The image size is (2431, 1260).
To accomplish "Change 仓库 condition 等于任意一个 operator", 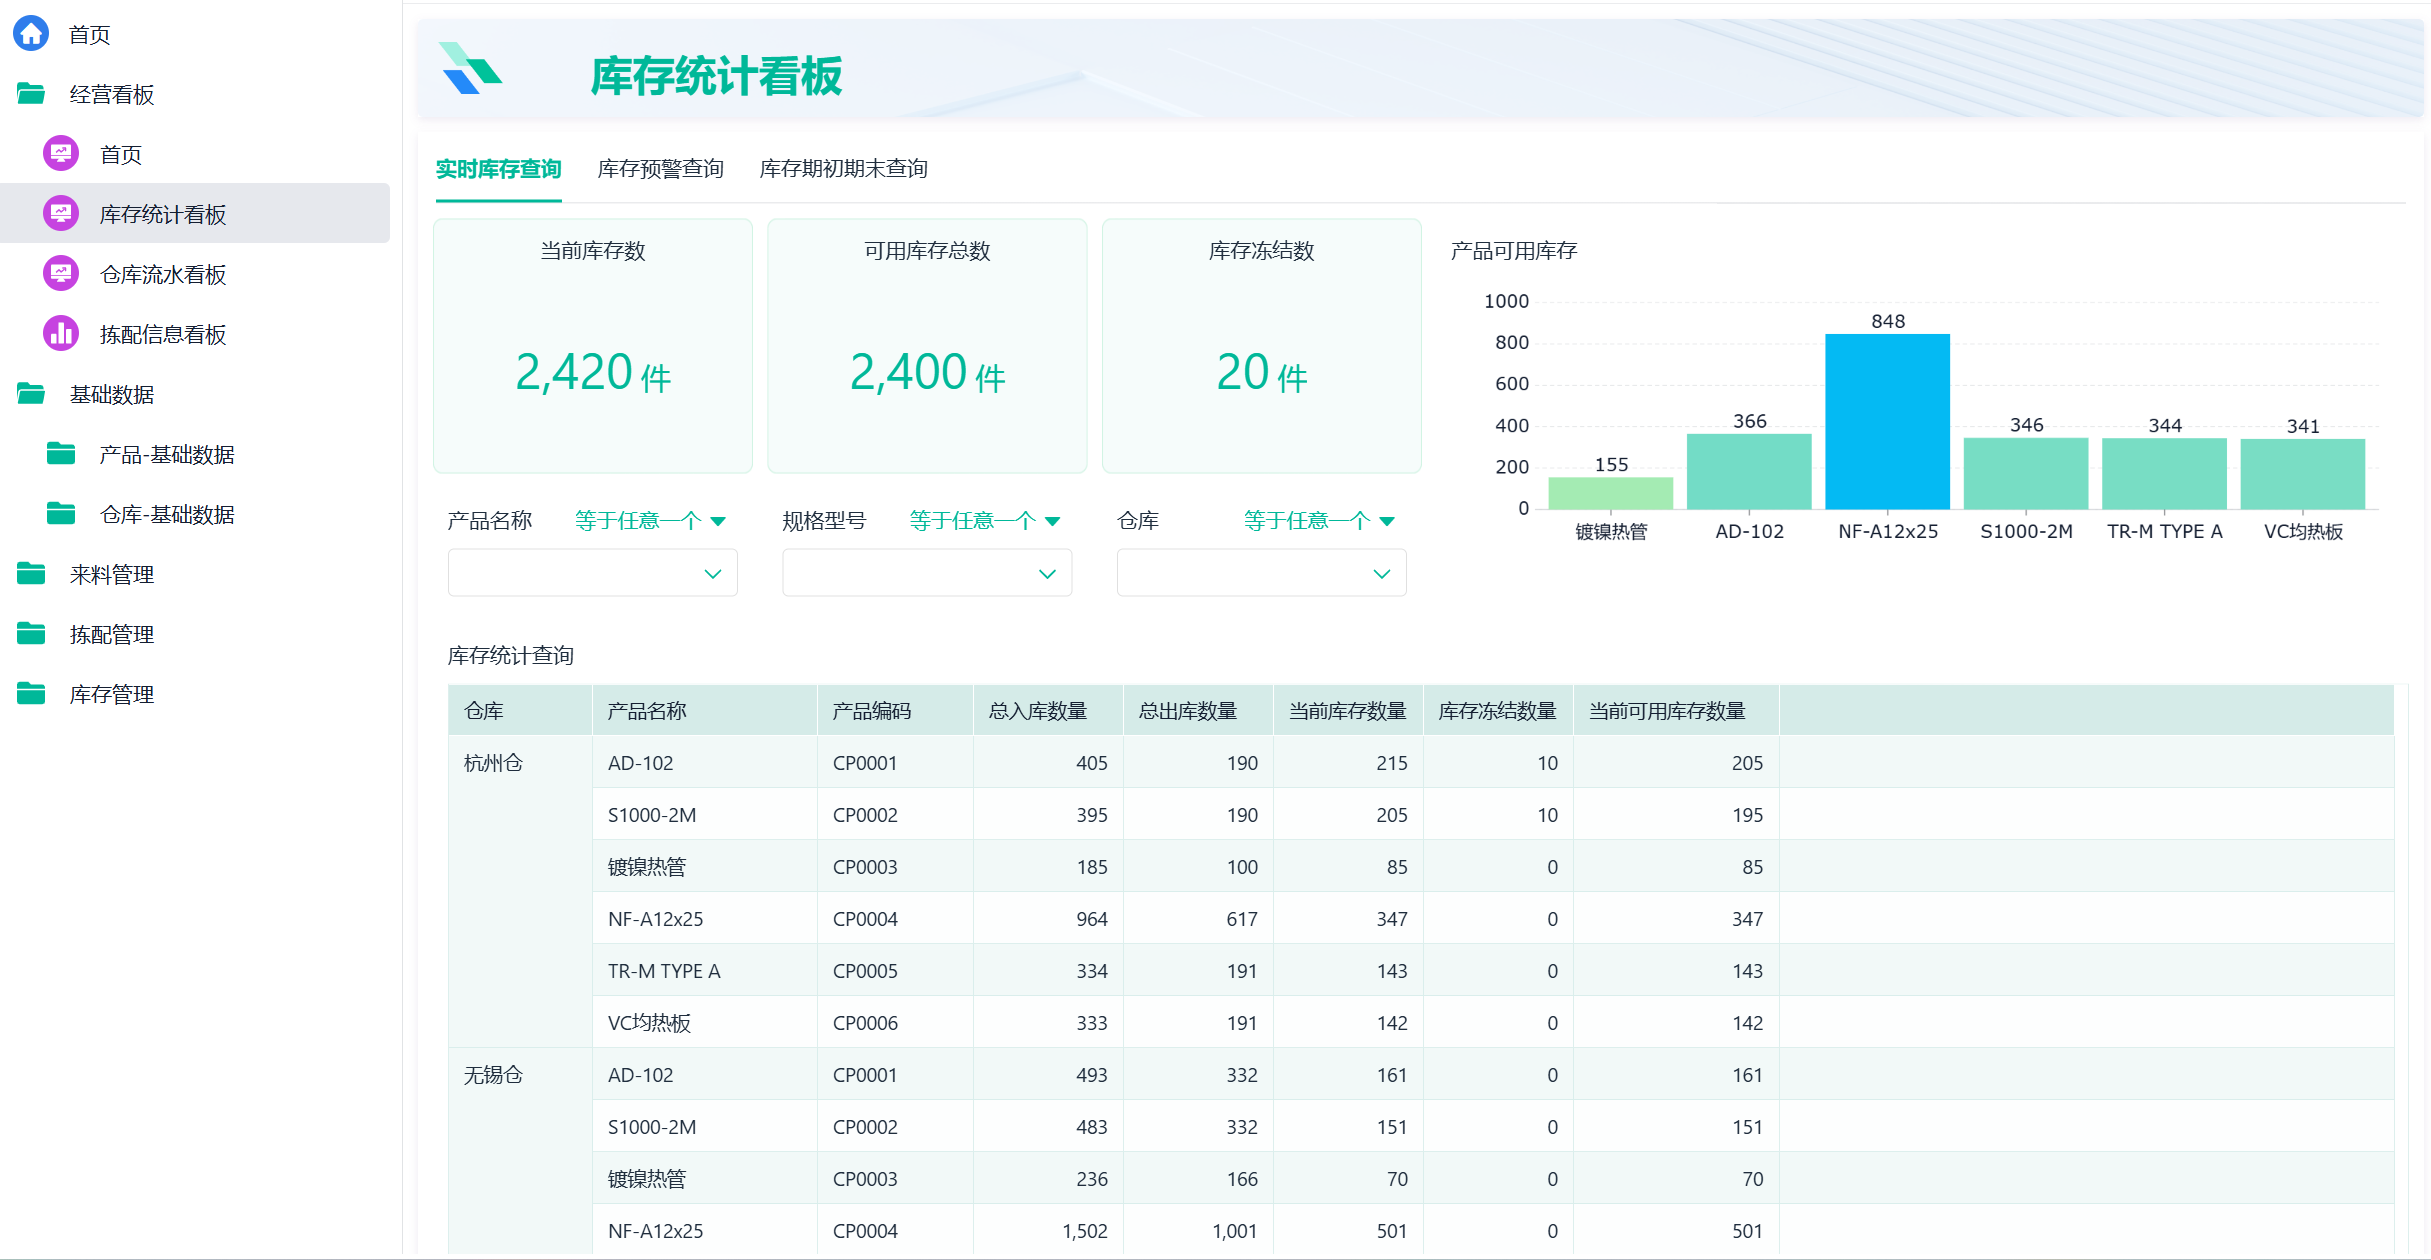I will [1318, 521].
